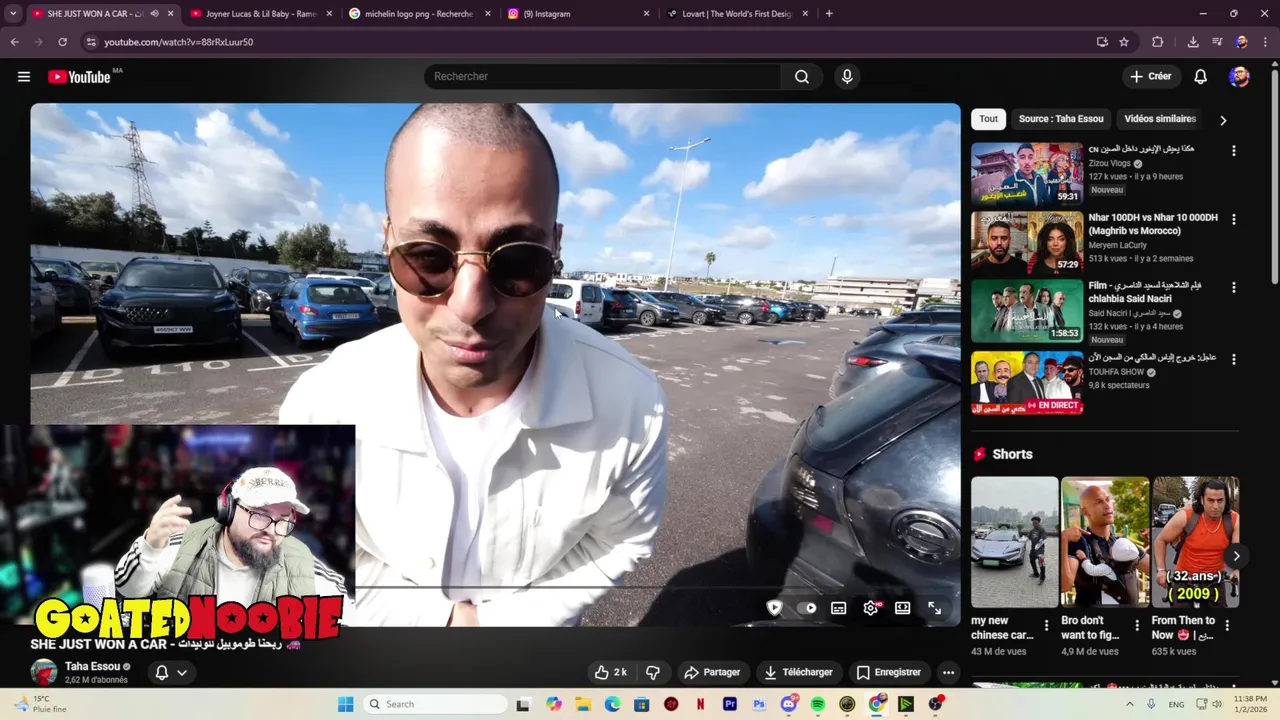The image size is (1280, 720).
Task: Open the tab search dropdown in Chrome
Action: (x=13, y=14)
